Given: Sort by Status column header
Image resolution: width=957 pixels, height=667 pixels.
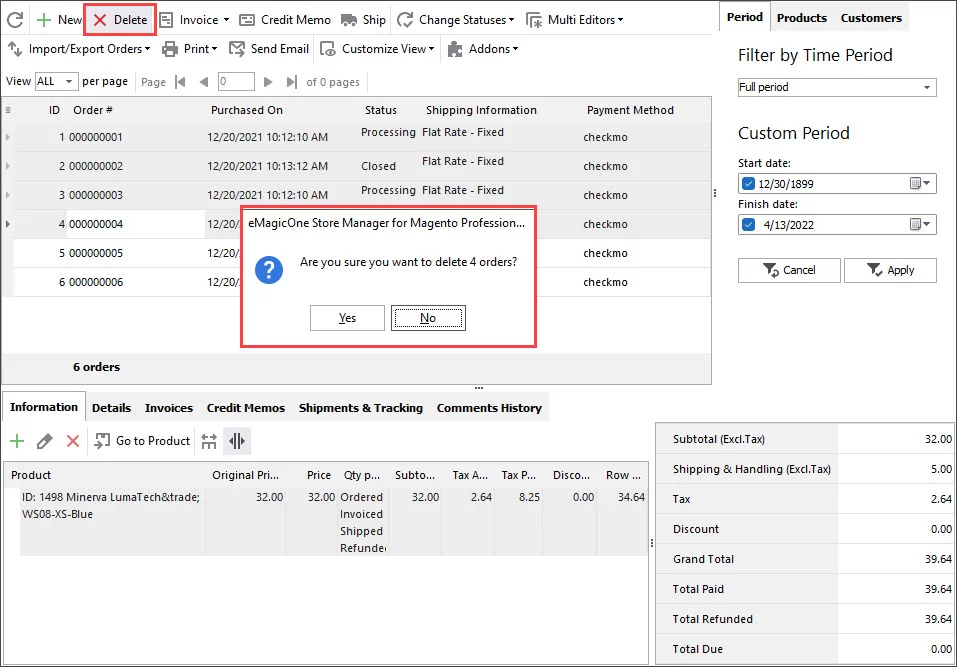Looking at the screenshot, I should click(x=381, y=110).
